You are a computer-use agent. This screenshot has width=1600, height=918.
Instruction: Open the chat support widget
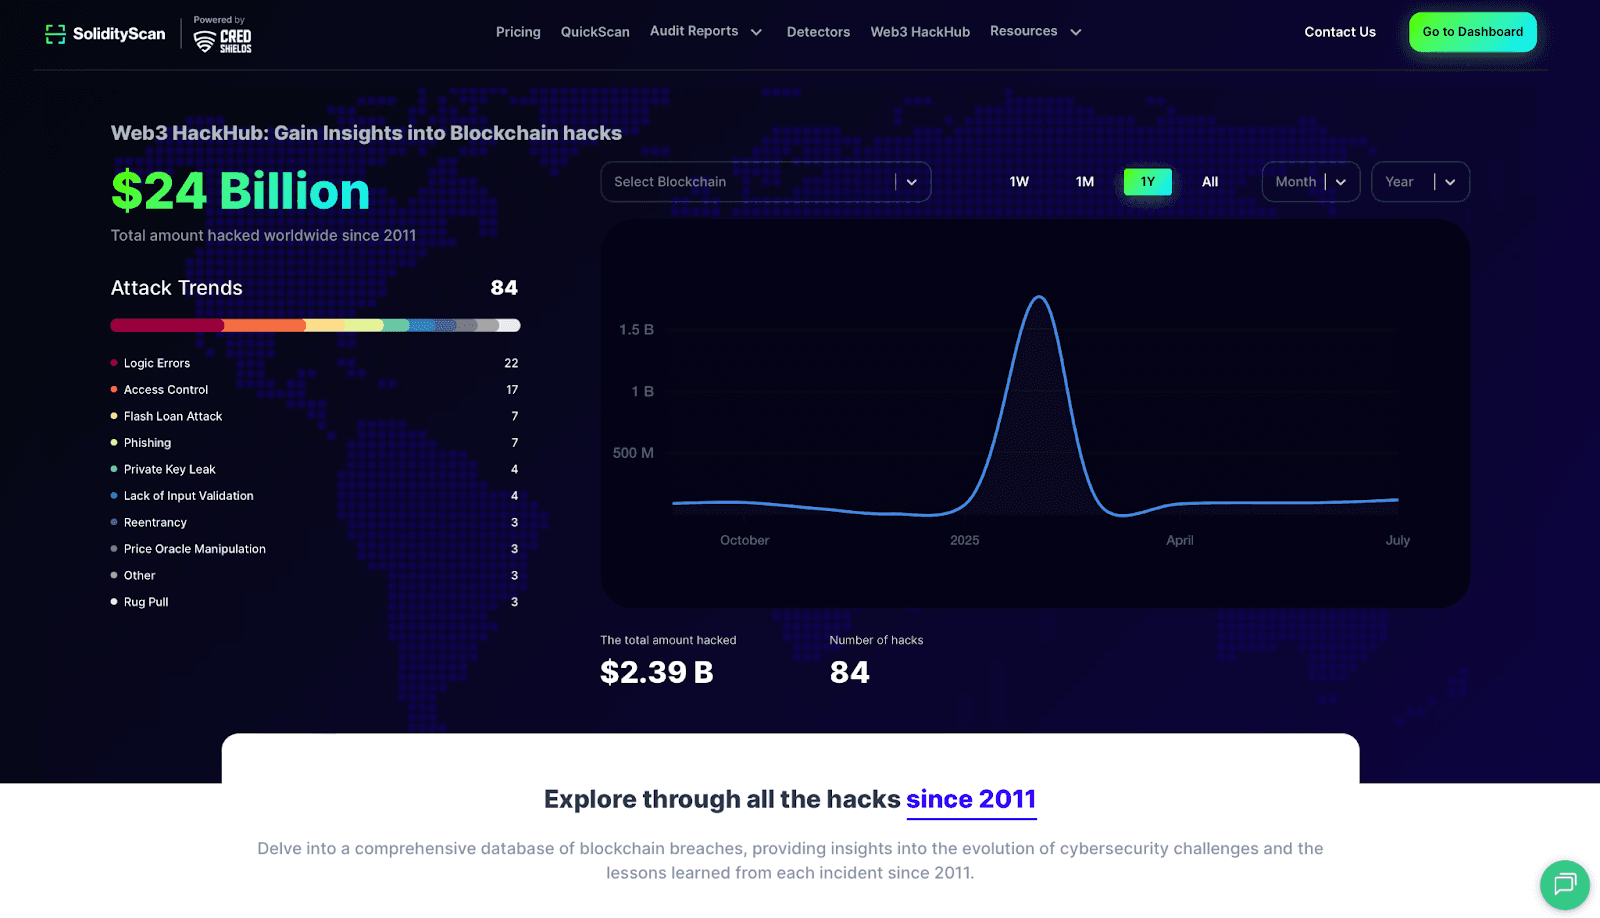point(1564,884)
